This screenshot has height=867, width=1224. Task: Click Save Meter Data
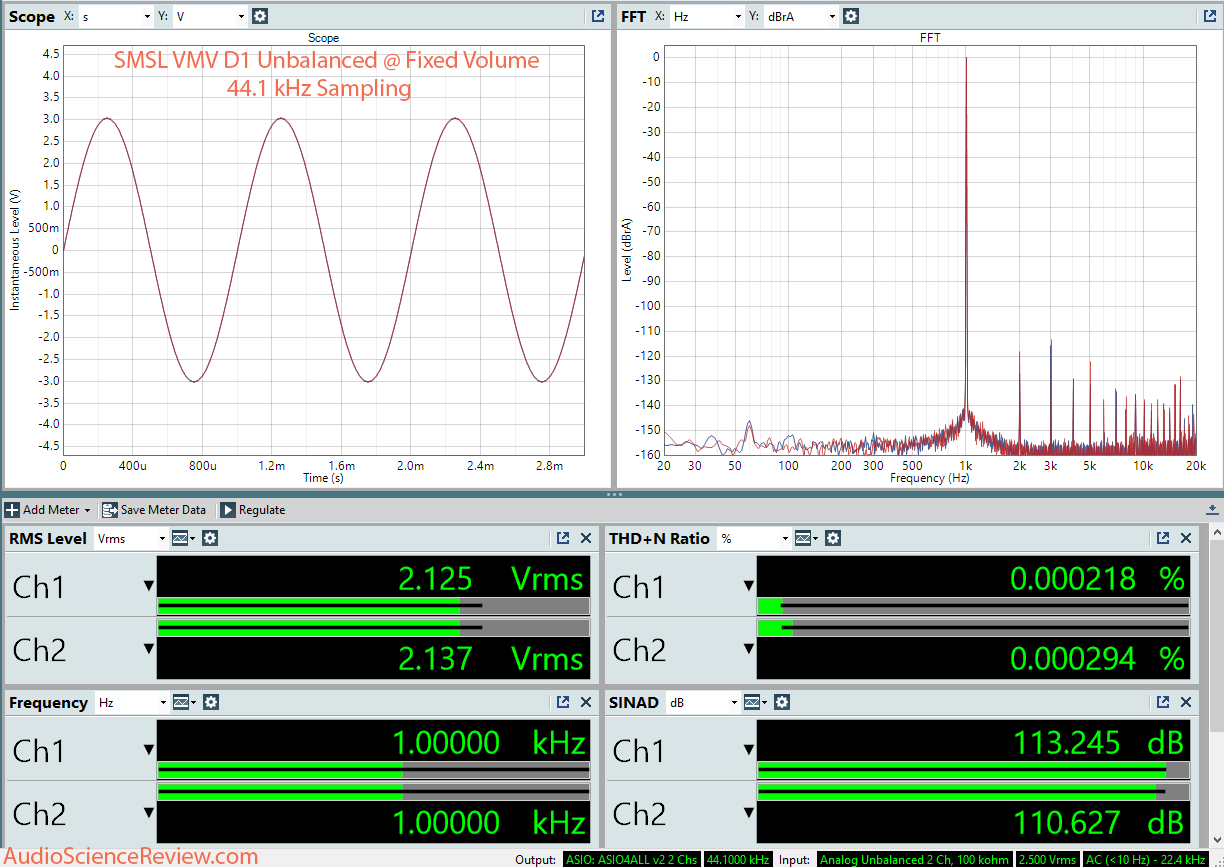pyautogui.click(x=154, y=510)
